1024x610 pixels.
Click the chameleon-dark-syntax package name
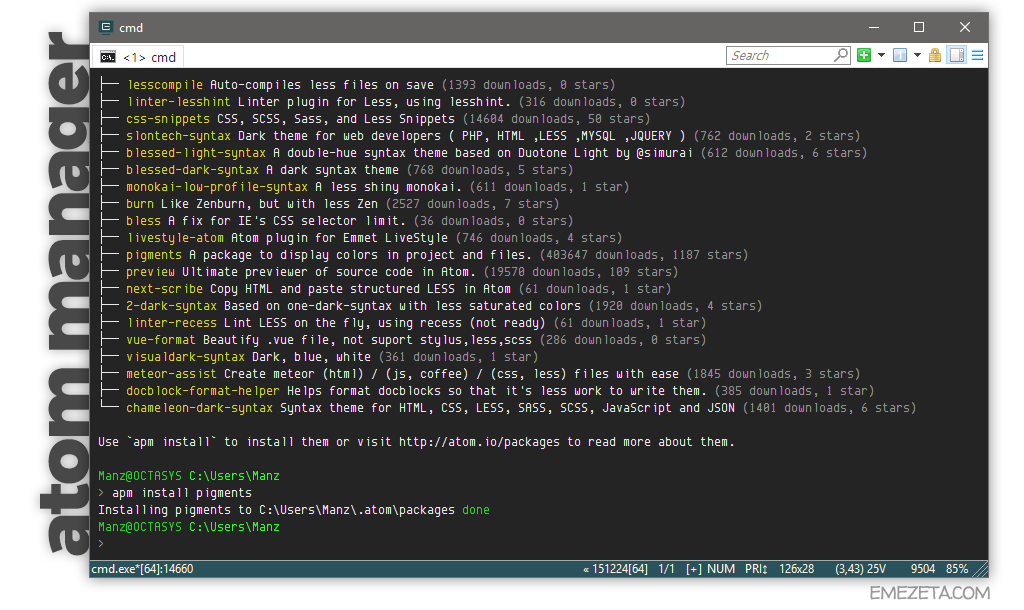(199, 408)
